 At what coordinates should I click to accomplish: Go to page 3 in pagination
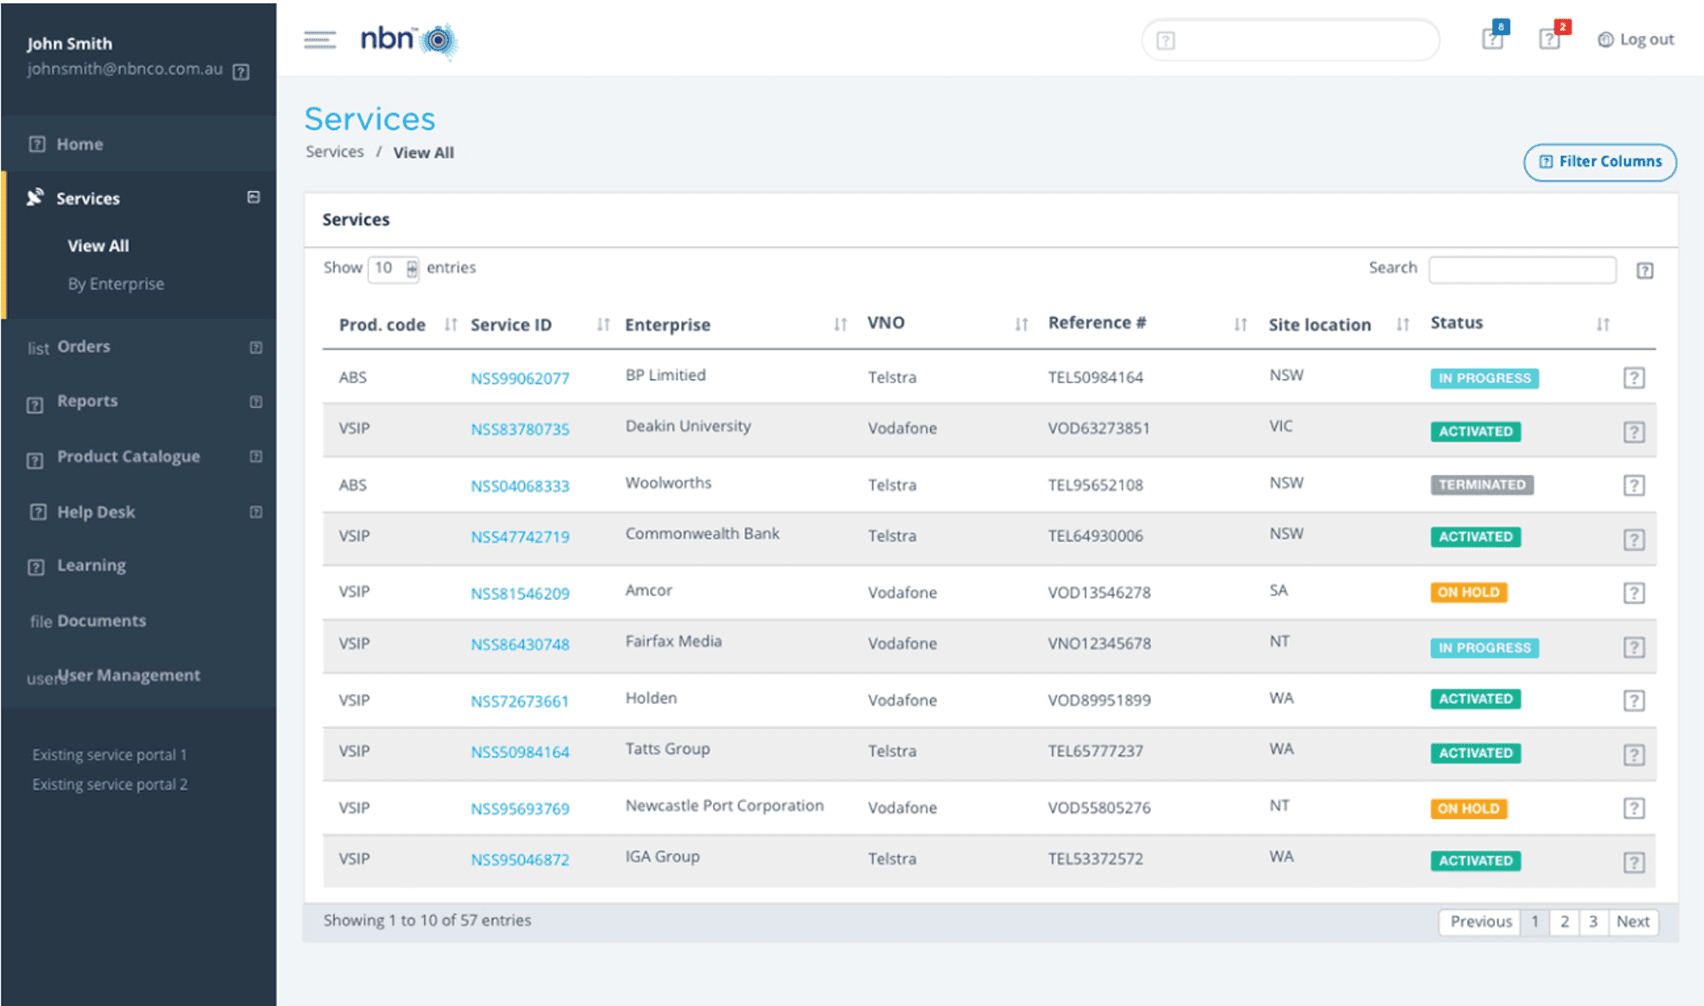tap(1593, 922)
